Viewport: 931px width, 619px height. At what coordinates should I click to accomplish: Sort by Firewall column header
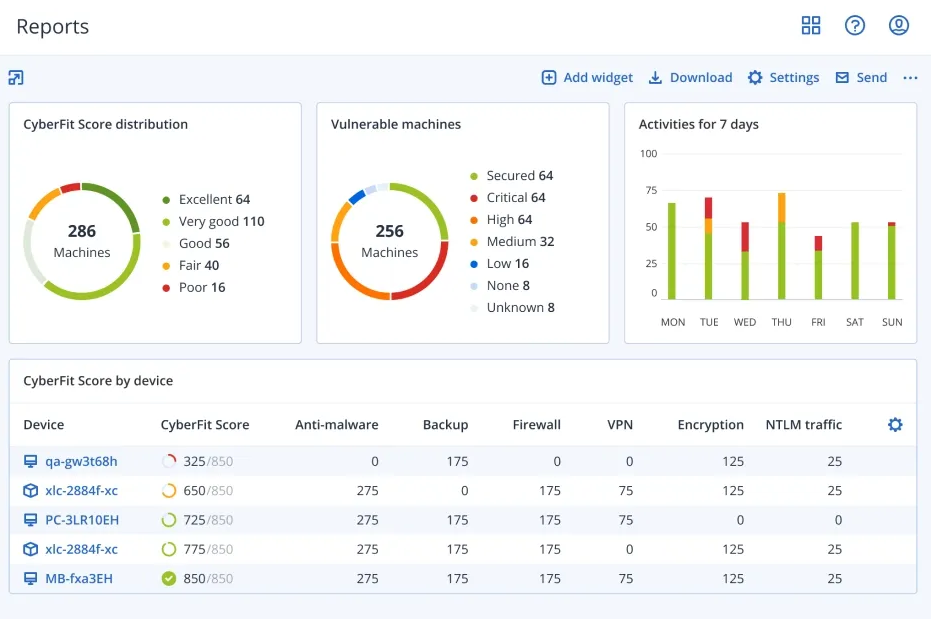(x=537, y=424)
